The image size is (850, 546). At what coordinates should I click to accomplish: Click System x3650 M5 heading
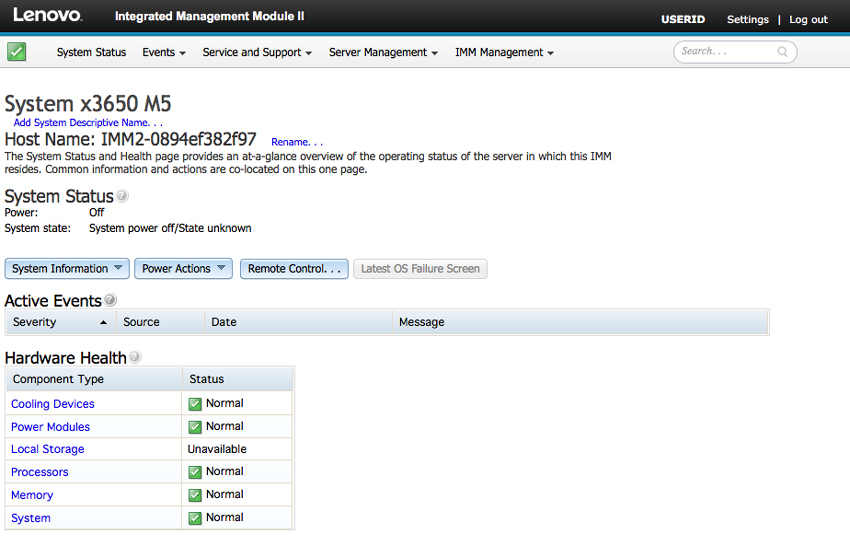(88, 104)
